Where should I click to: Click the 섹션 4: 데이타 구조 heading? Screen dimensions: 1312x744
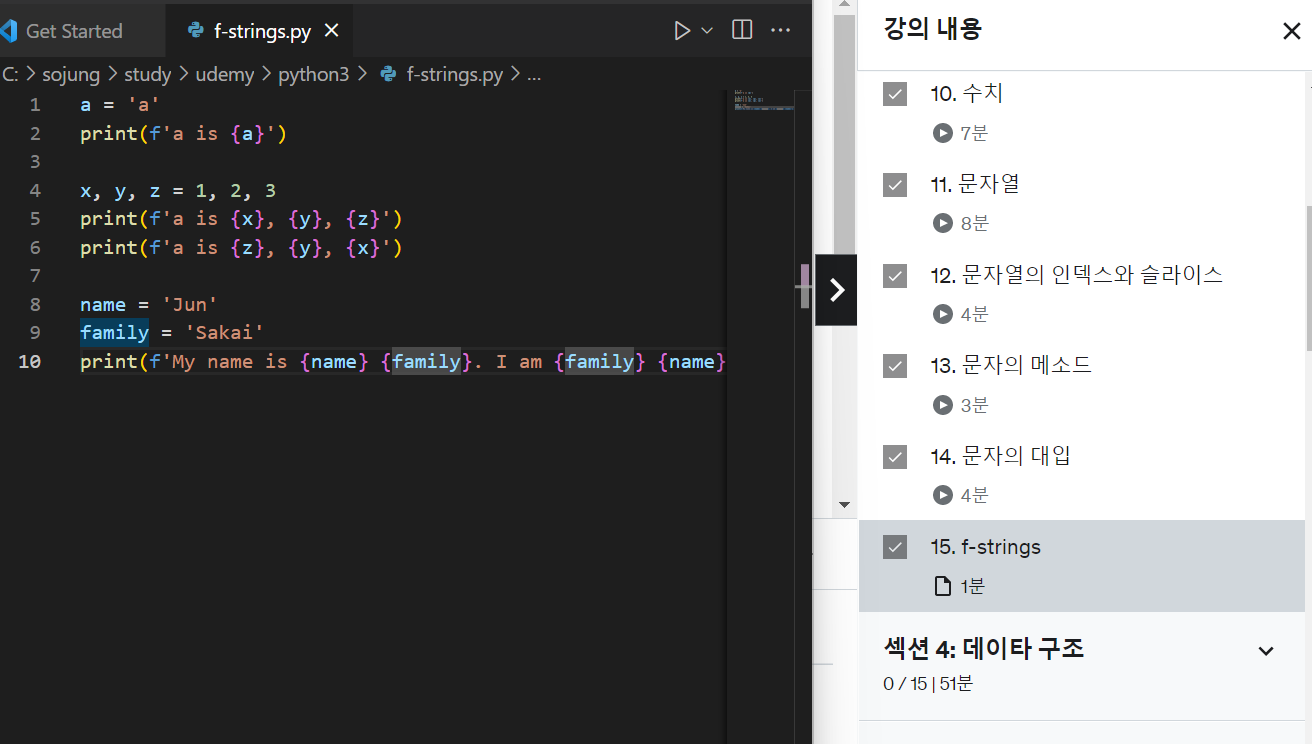(x=984, y=648)
